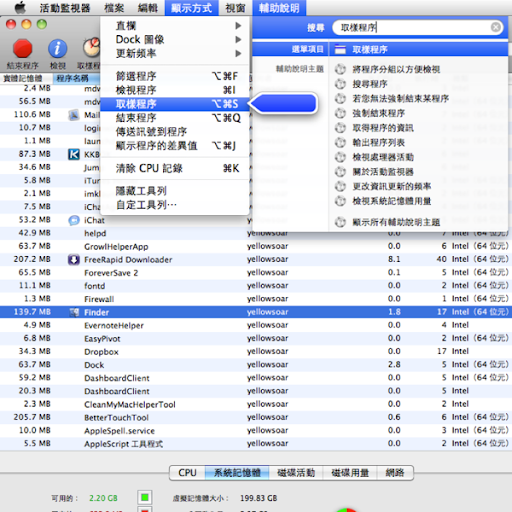This screenshot has width=512, height=512.
Task: Switch to the 磁碟用量 tab
Action: coord(350,473)
